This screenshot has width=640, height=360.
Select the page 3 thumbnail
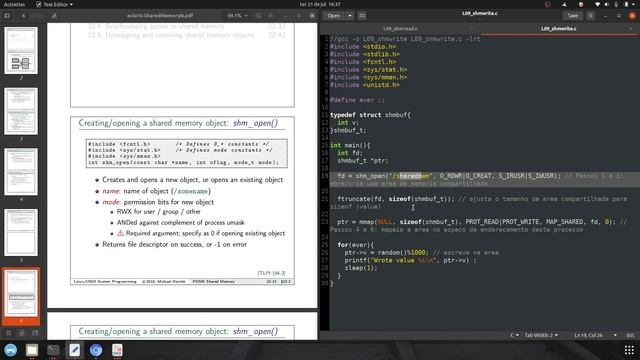coord(21,111)
